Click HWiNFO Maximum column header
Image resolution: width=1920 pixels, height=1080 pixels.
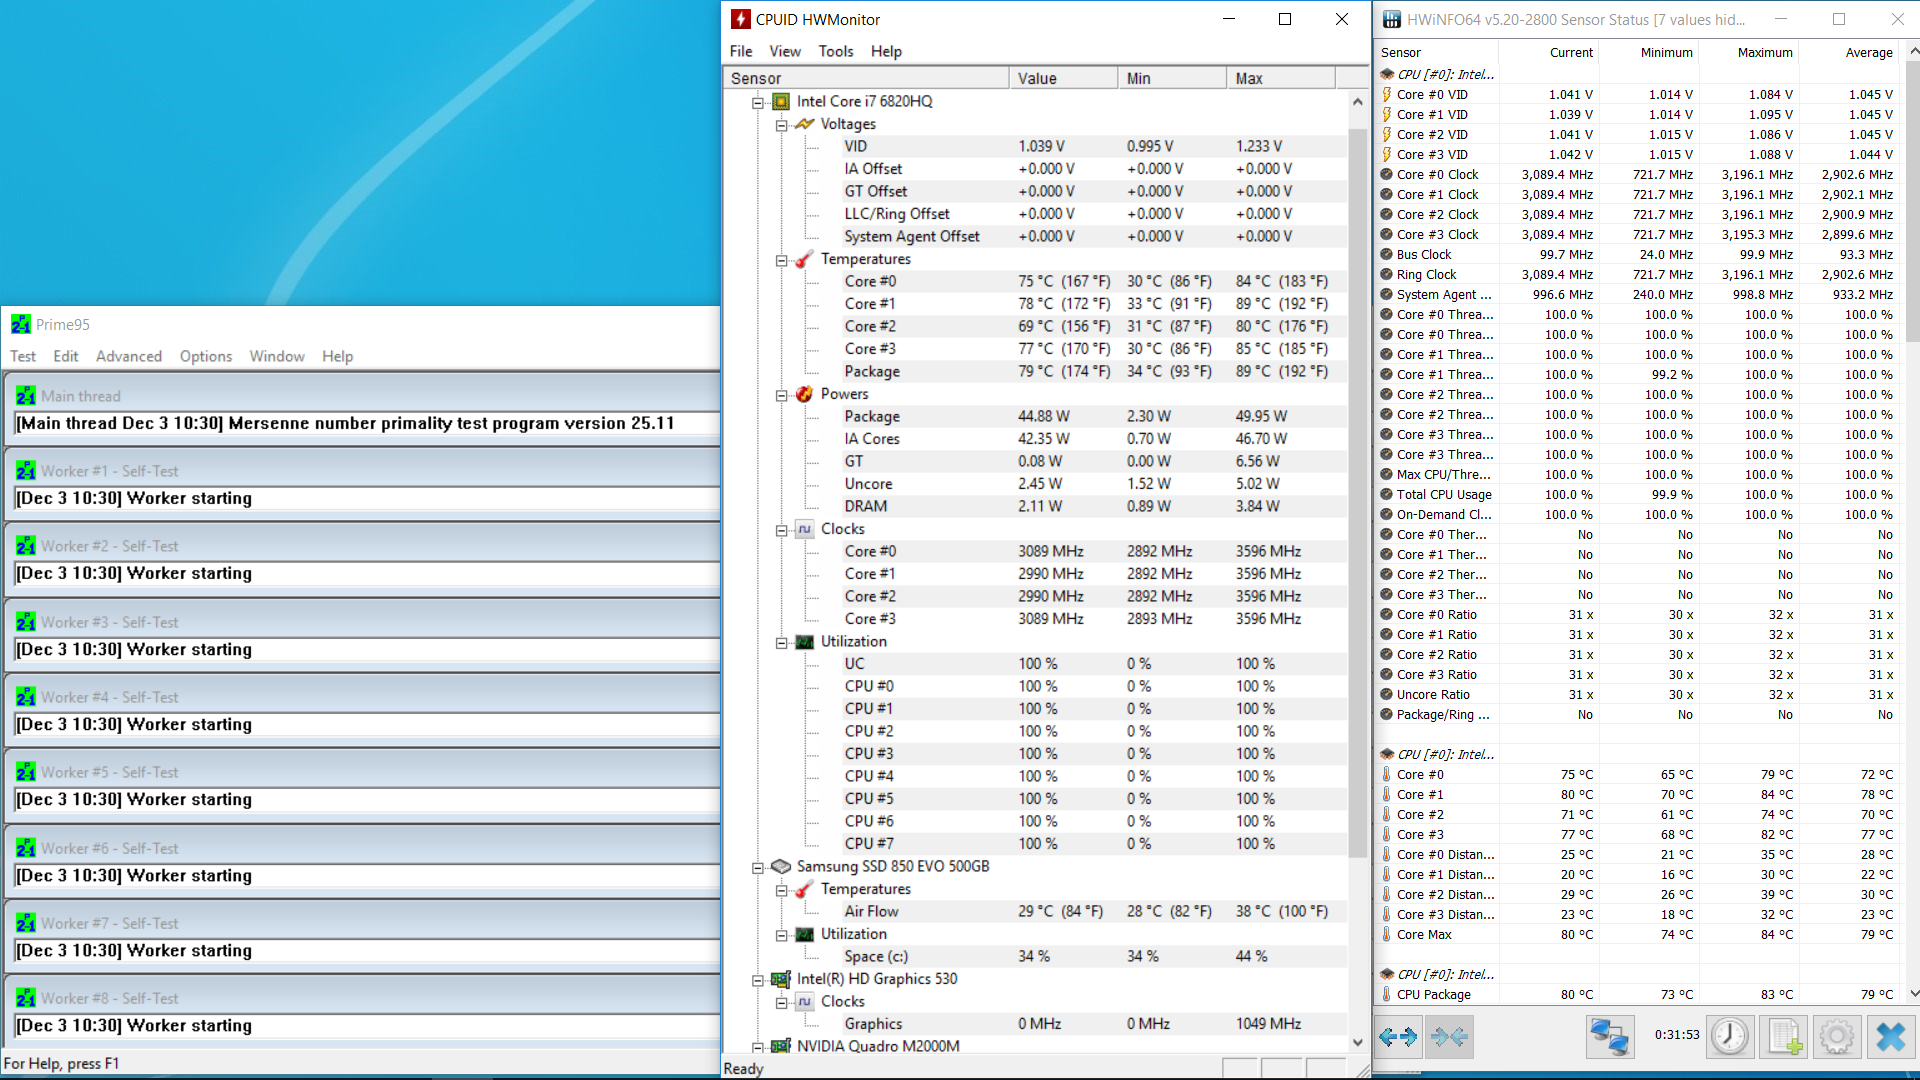point(1748,52)
